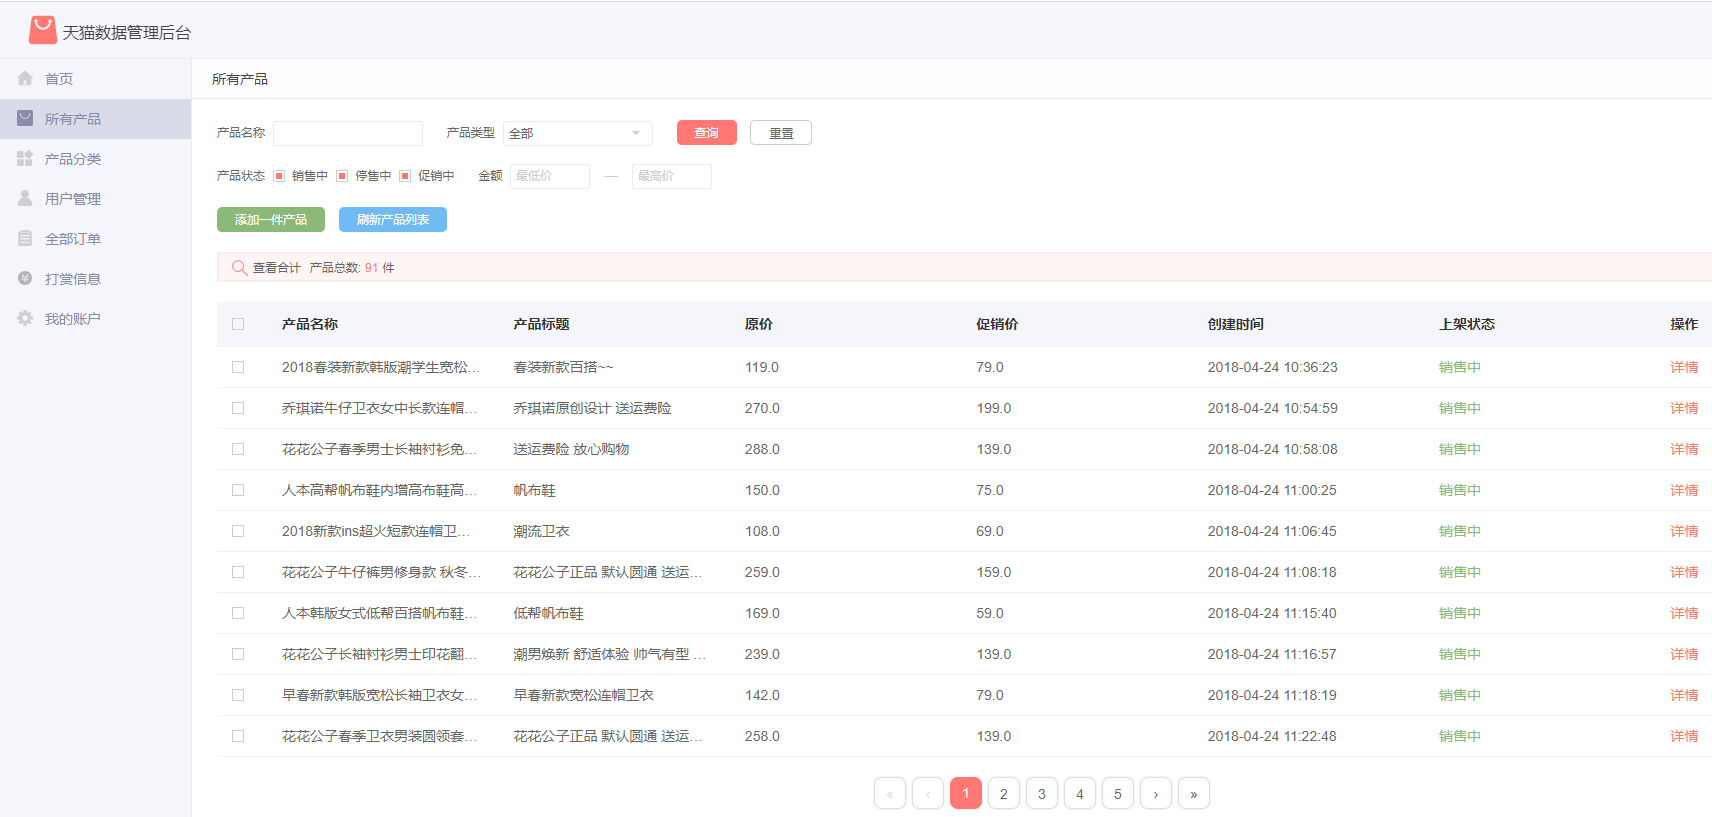Click the 产品名称 search input field
Image resolution: width=1712 pixels, height=817 pixels.
tap(348, 133)
